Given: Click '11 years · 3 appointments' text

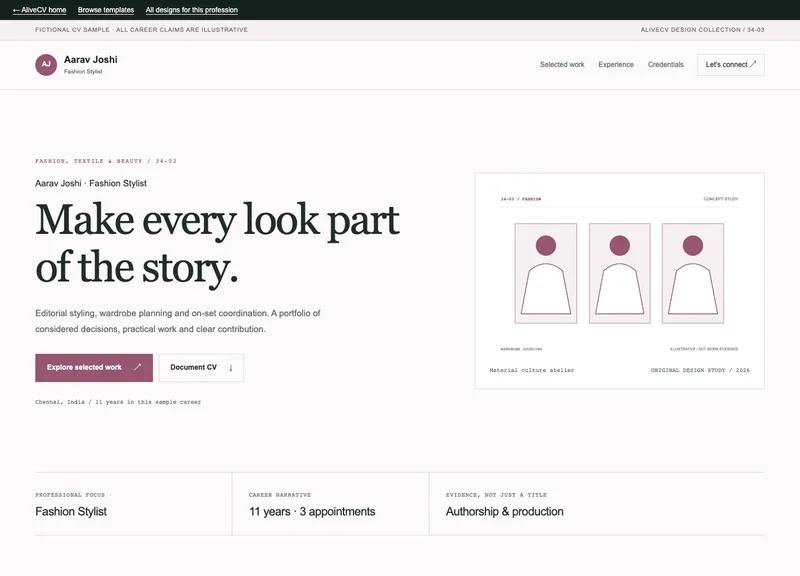Looking at the screenshot, I should pyautogui.click(x=312, y=511).
